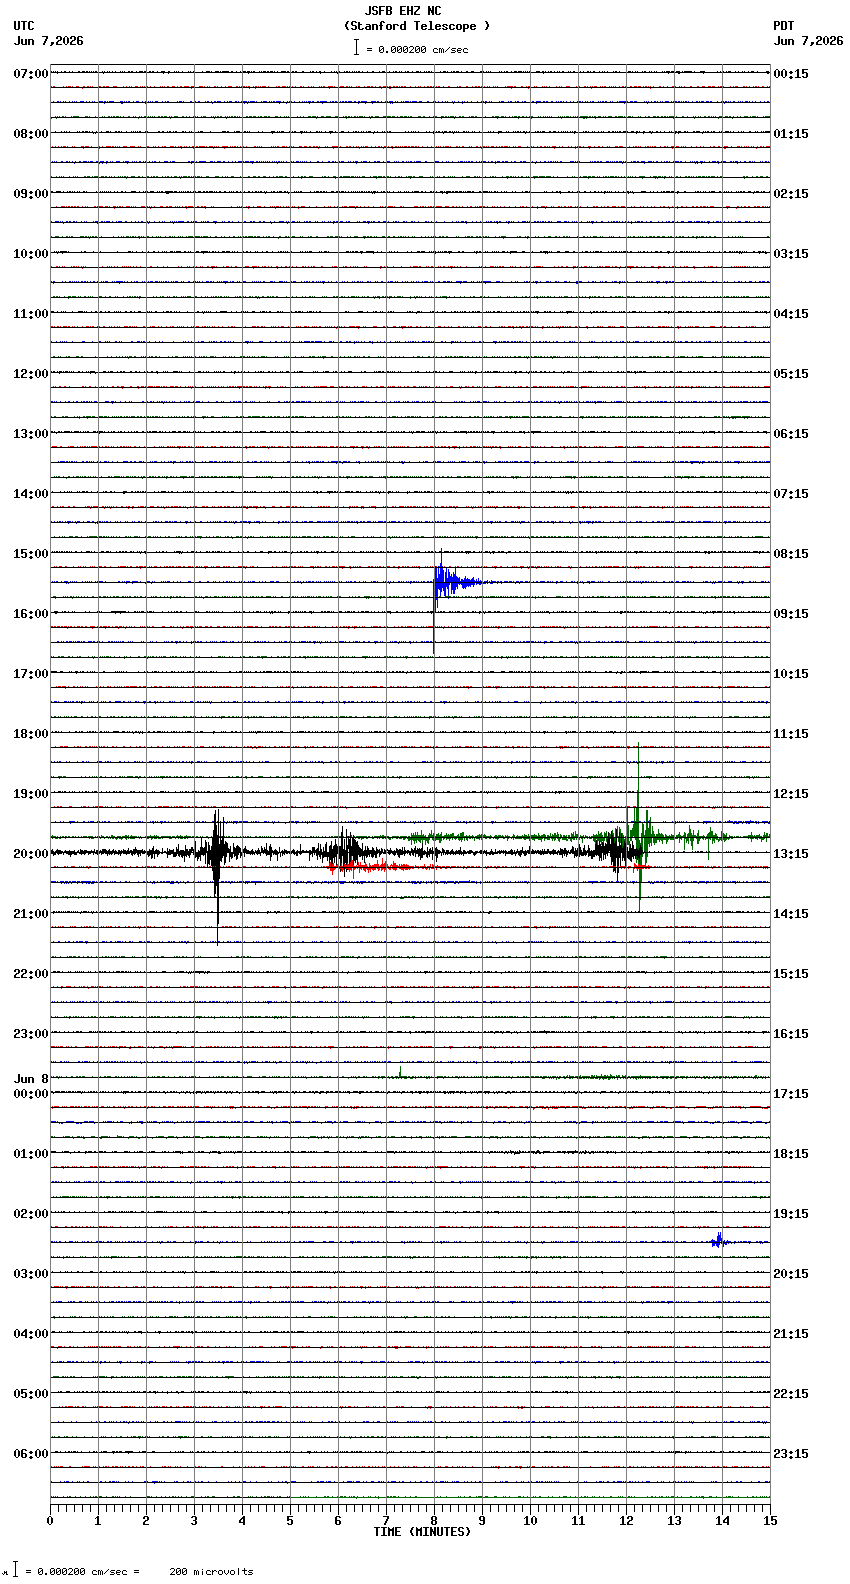Click the 02:00 UTC time label
The image size is (850, 1584).
coord(31,1214)
